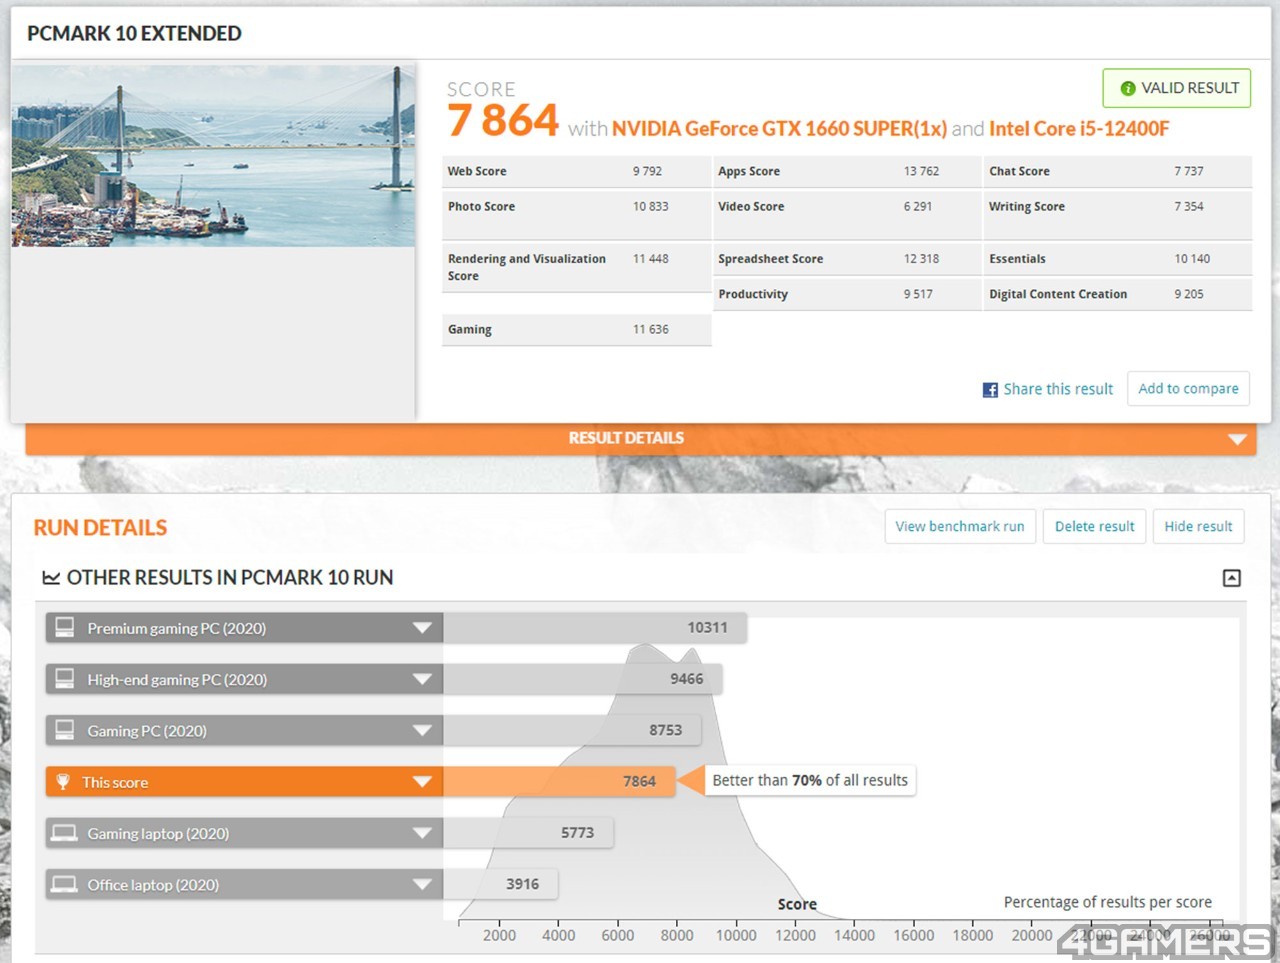Click the laptop icon for Gaming laptop (2020)
The height and width of the screenshot is (963, 1280).
(65, 833)
